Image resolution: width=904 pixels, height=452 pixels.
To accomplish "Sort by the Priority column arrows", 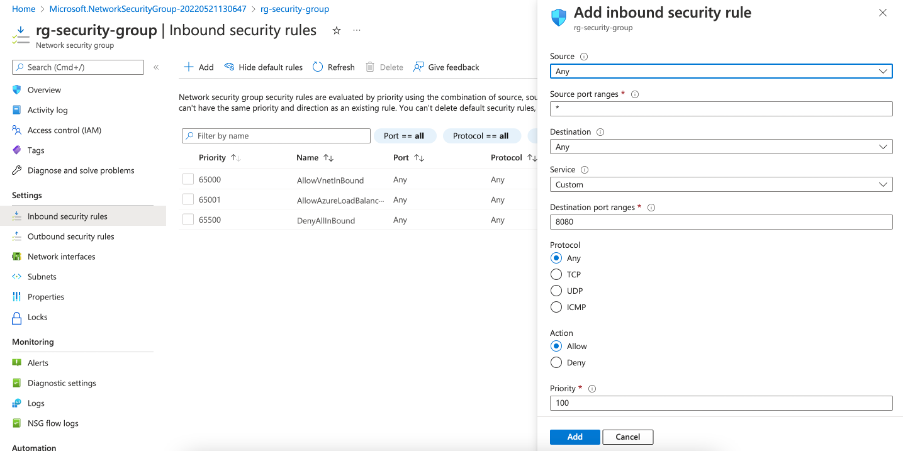I will pos(235,158).
